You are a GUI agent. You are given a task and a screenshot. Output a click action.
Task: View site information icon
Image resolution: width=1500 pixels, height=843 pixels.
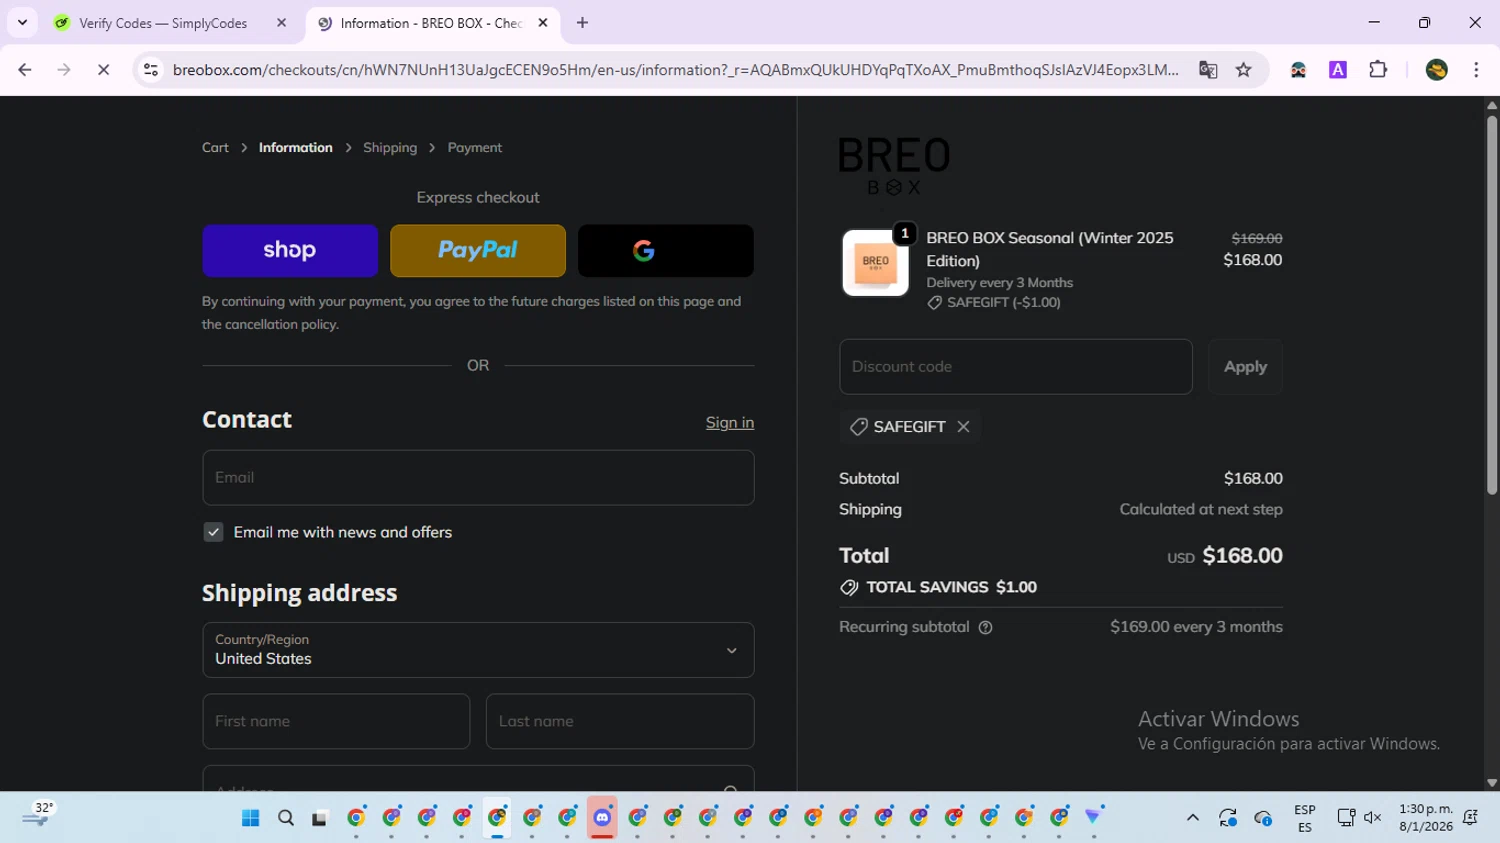click(151, 70)
